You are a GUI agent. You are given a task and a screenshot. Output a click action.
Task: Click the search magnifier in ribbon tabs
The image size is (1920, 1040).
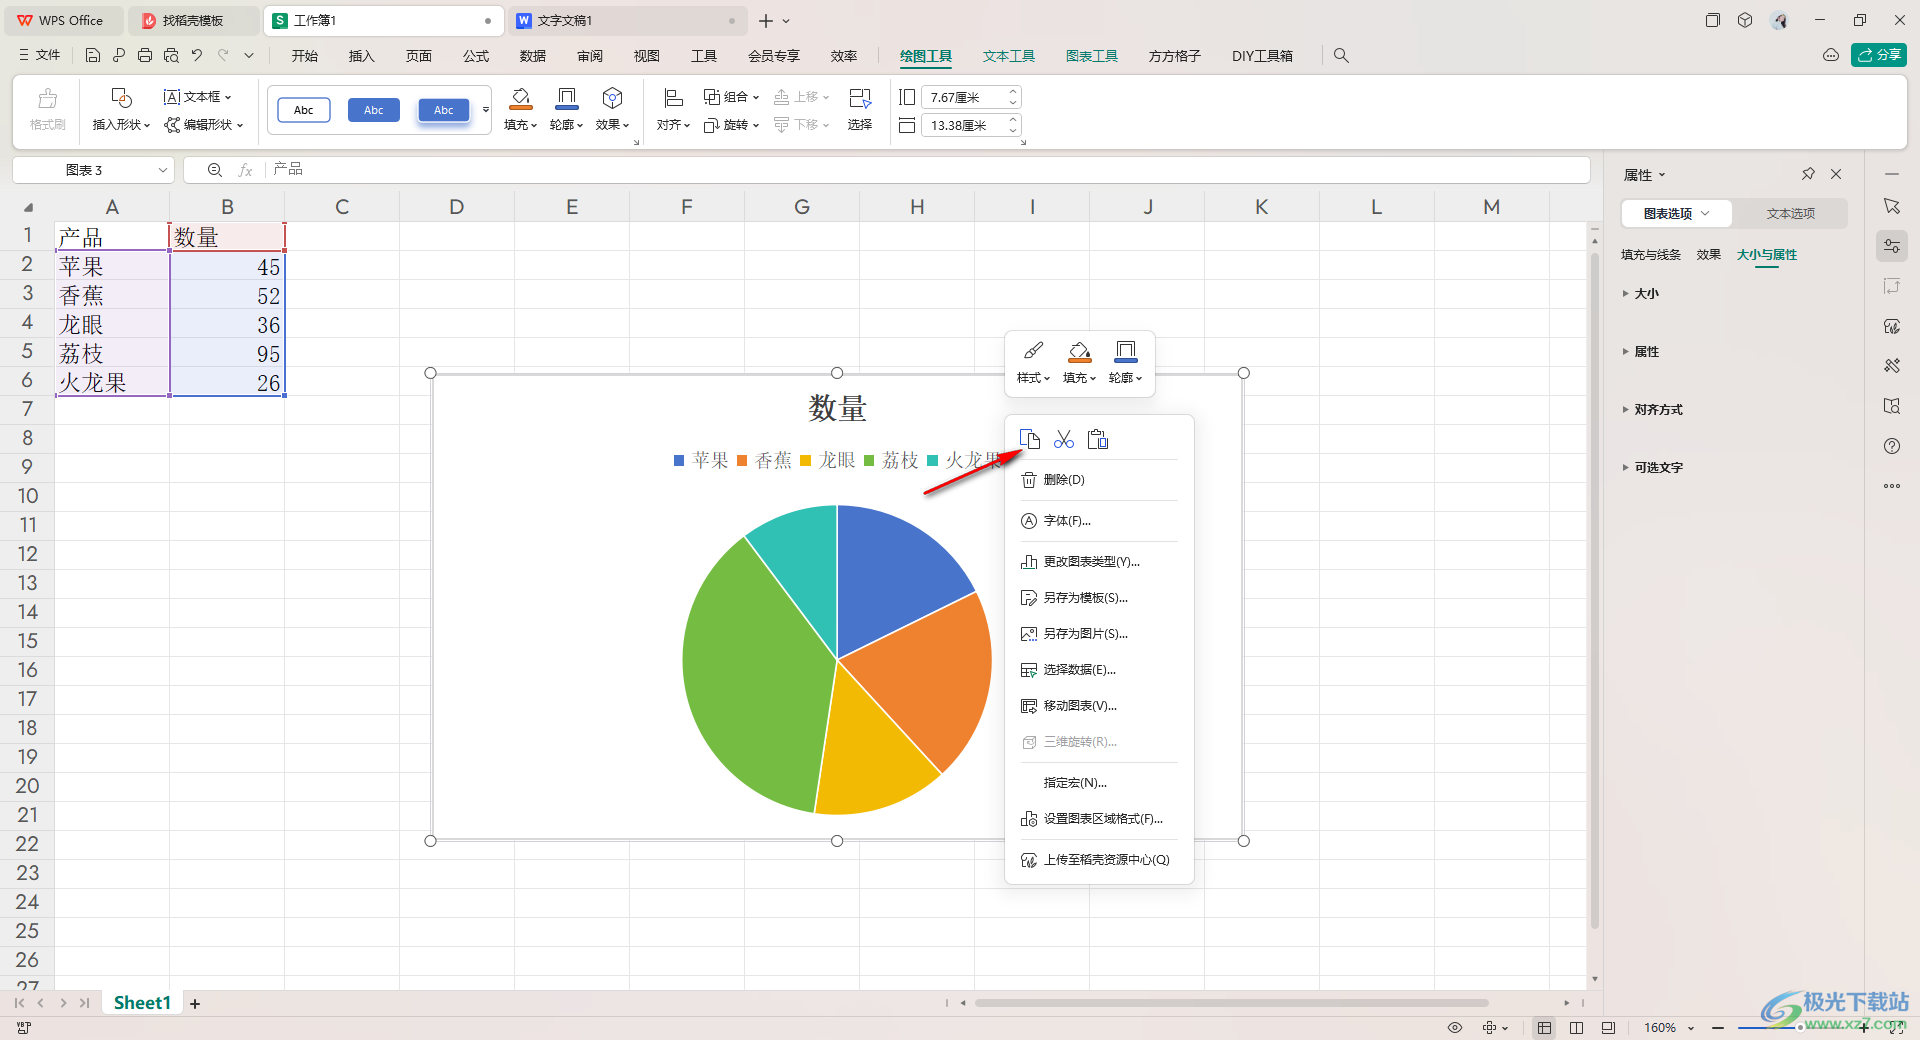point(1341,56)
